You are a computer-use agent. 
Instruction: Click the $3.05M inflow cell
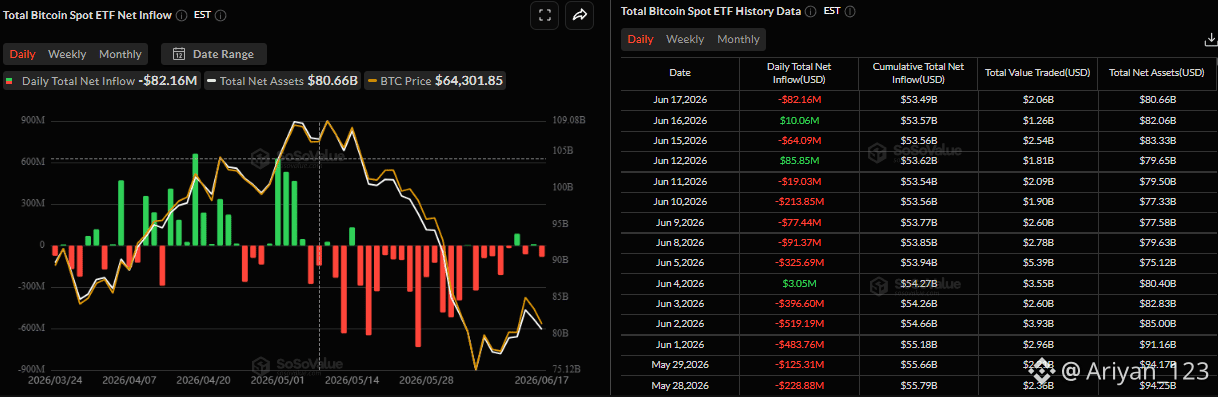click(798, 283)
